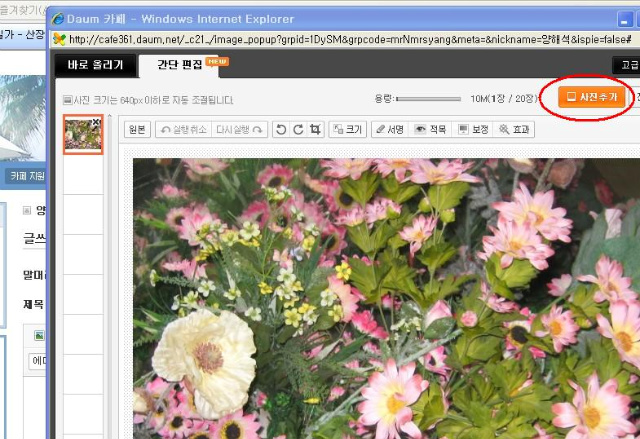Click the large flower image in editor
Image resolution: width=640 pixels, height=439 pixels.
[386, 298]
